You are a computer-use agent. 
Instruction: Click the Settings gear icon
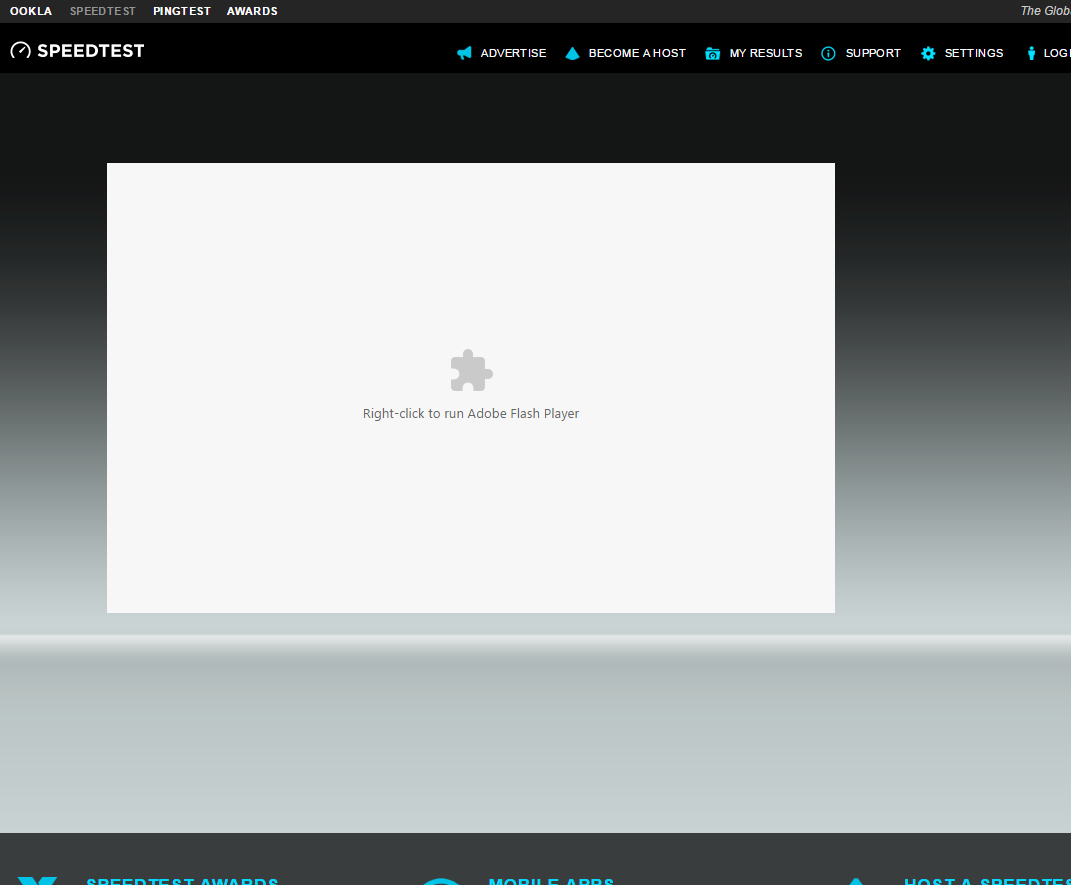pos(928,53)
